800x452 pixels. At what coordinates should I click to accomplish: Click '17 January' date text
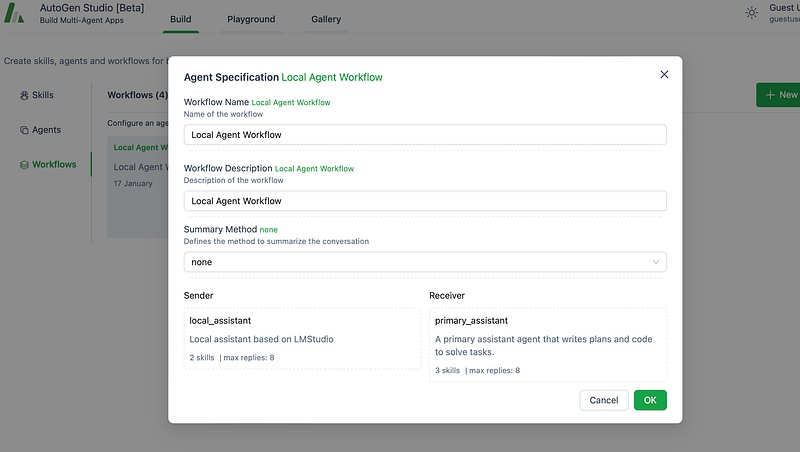click(x=133, y=184)
